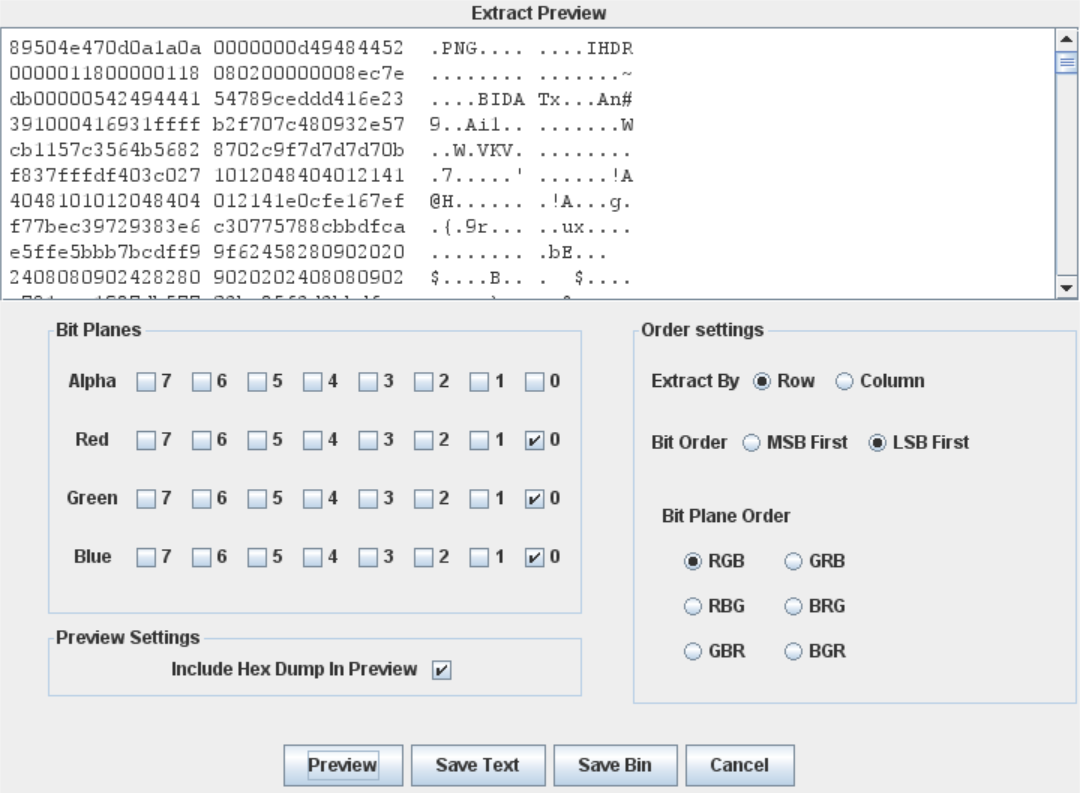This screenshot has width=1080, height=793.
Task: Click the Save Bin button
Action: pyautogui.click(x=615, y=765)
